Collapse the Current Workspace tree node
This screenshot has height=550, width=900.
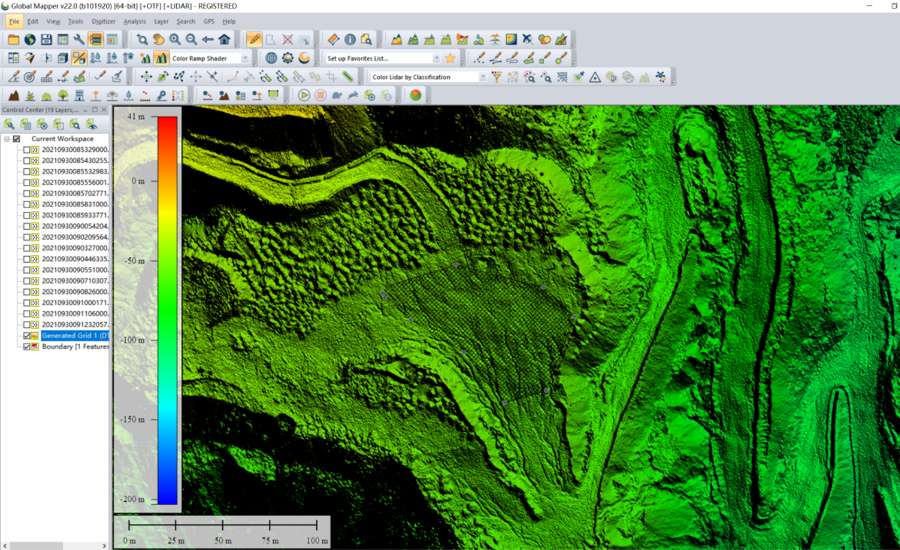(x=6, y=138)
